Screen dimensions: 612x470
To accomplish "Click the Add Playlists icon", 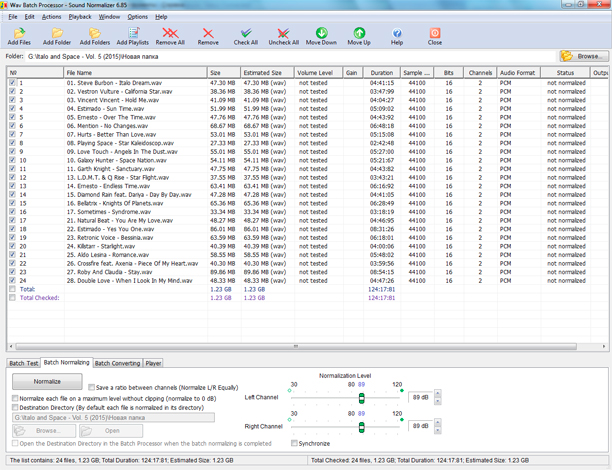I will [x=132, y=32].
